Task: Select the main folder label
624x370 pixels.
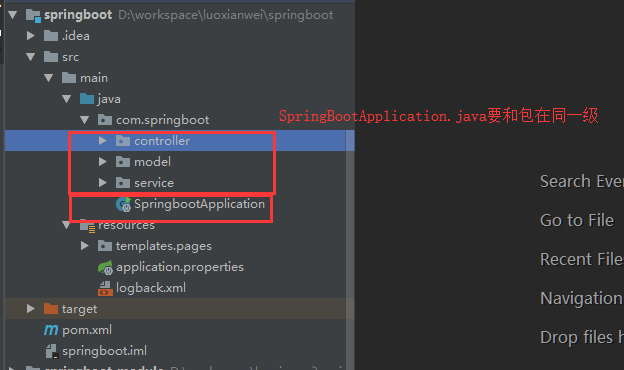Action: [x=94, y=78]
